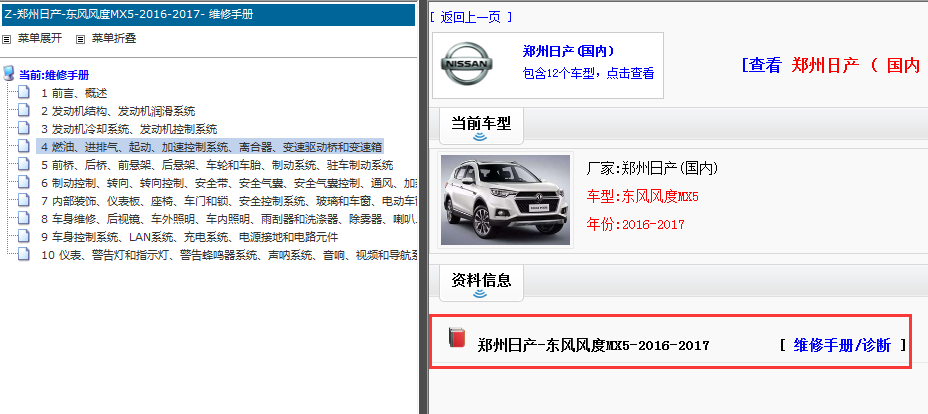This screenshot has height=414, width=928.
Task: Click the 菜单展开 list icon
Action: click(x=7, y=40)
